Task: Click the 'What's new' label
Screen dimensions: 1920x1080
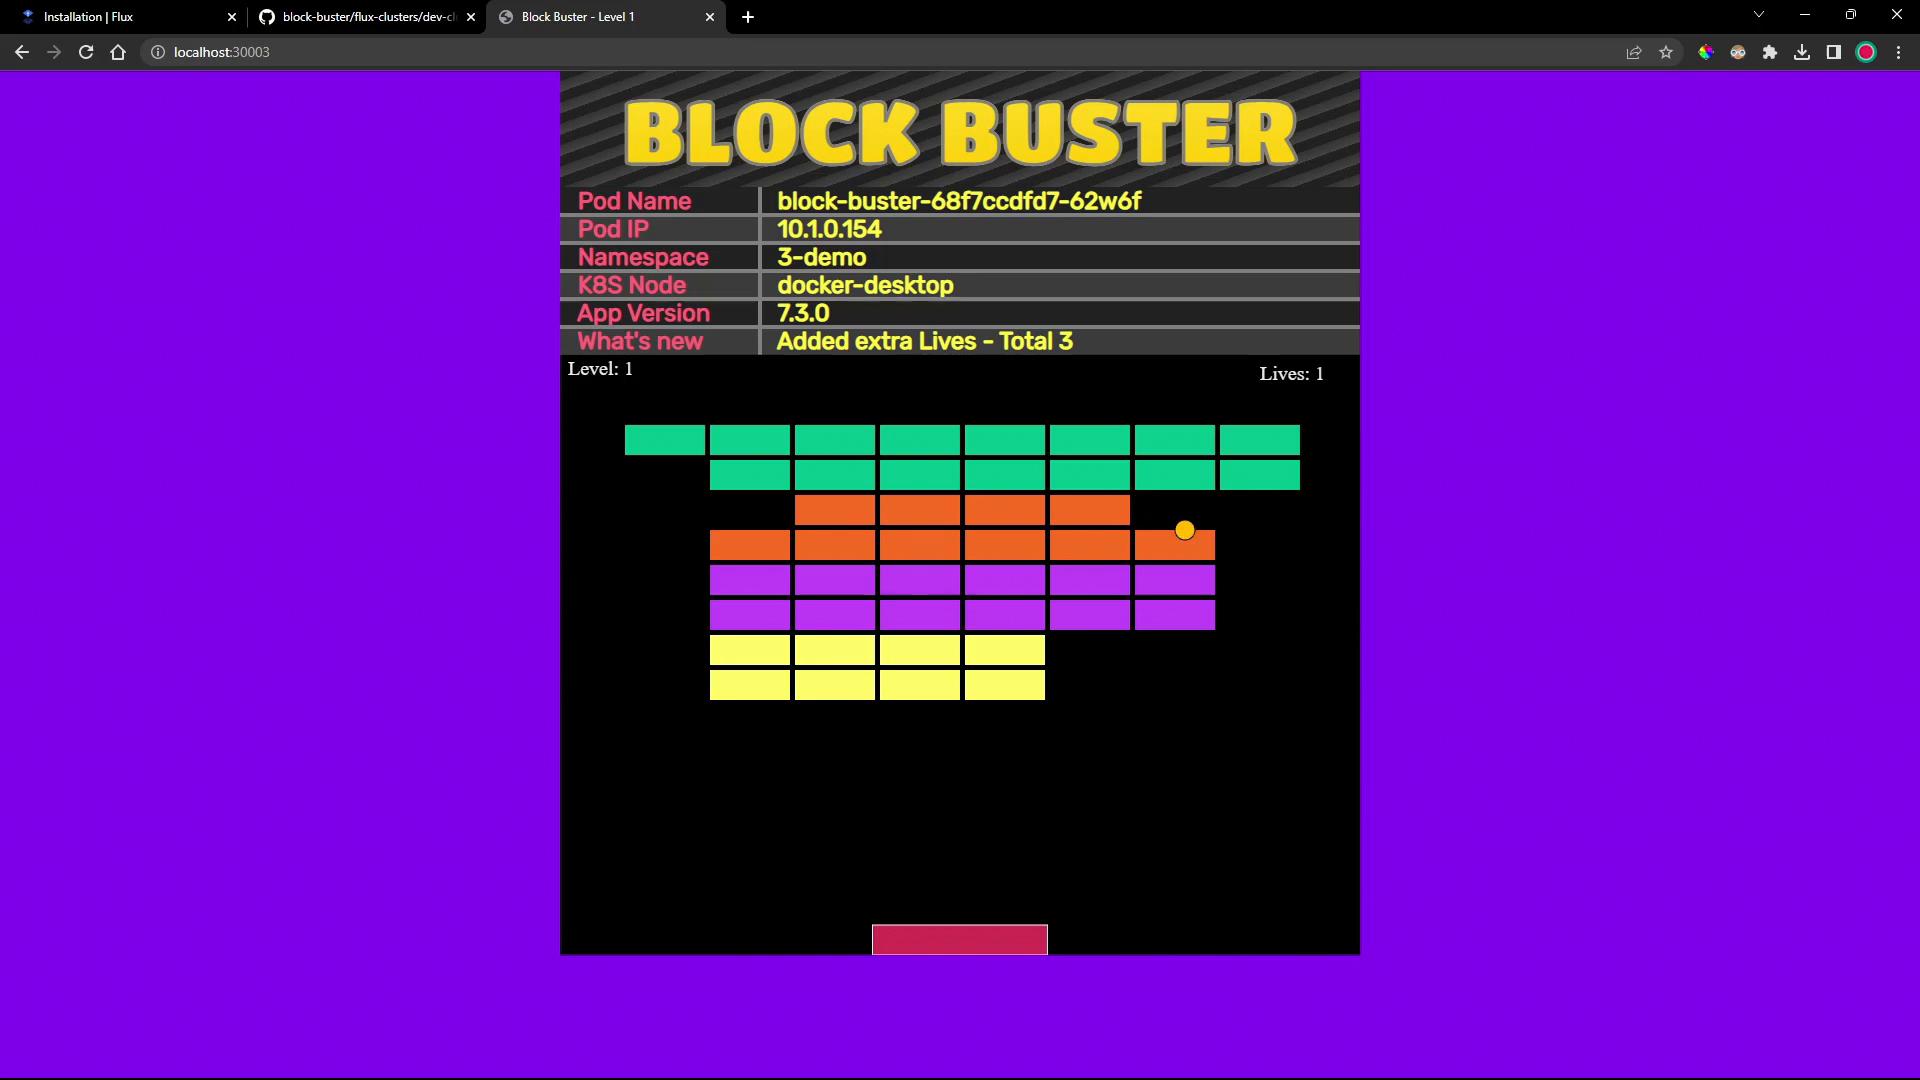Action: pos(640,341)
